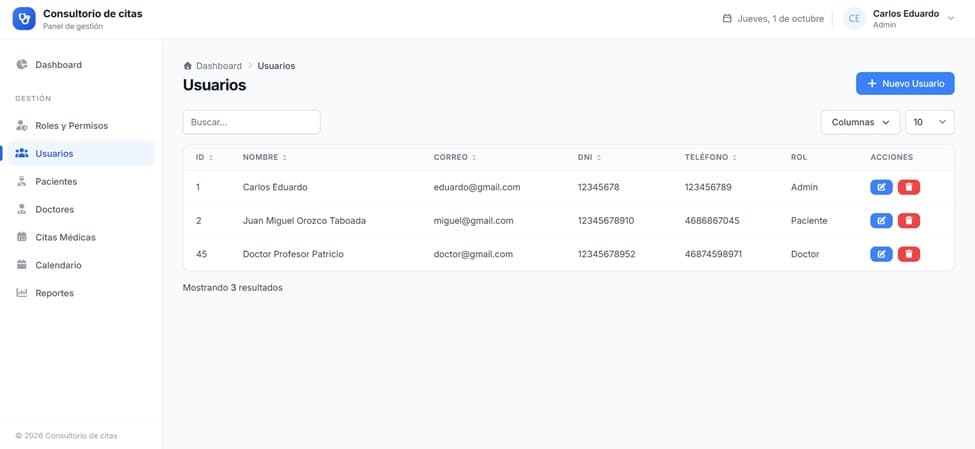Edit user Doctor Profesor Patricio

pos(881,254)
